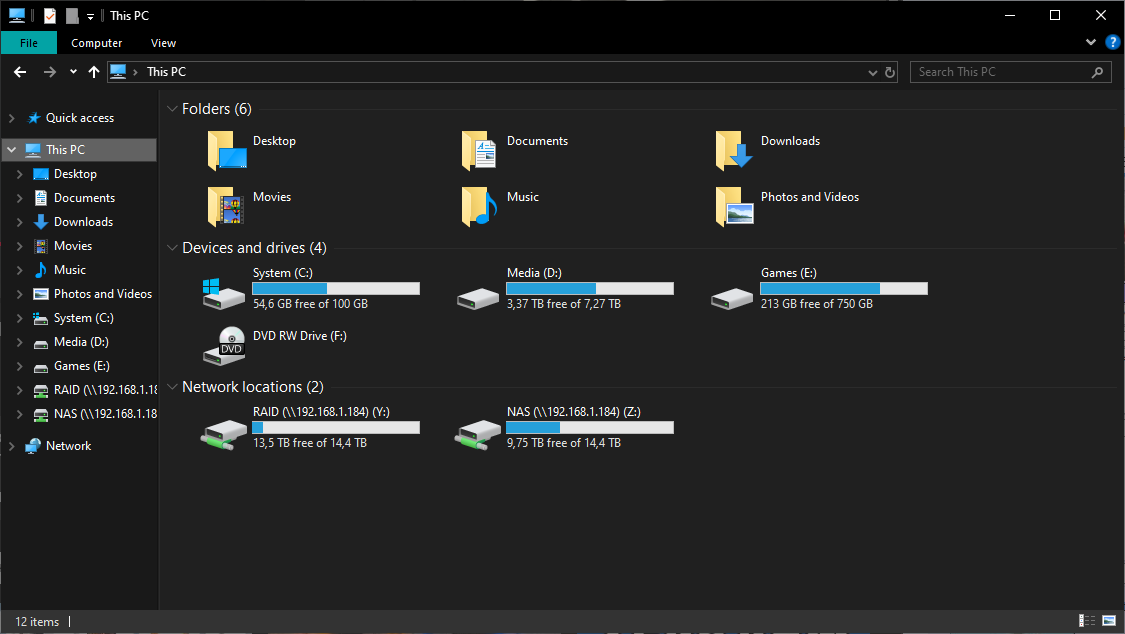Image resolution: width=1125 pixels, height=634 pixels.
Task: Open the File menu tab
Action: 29,43
